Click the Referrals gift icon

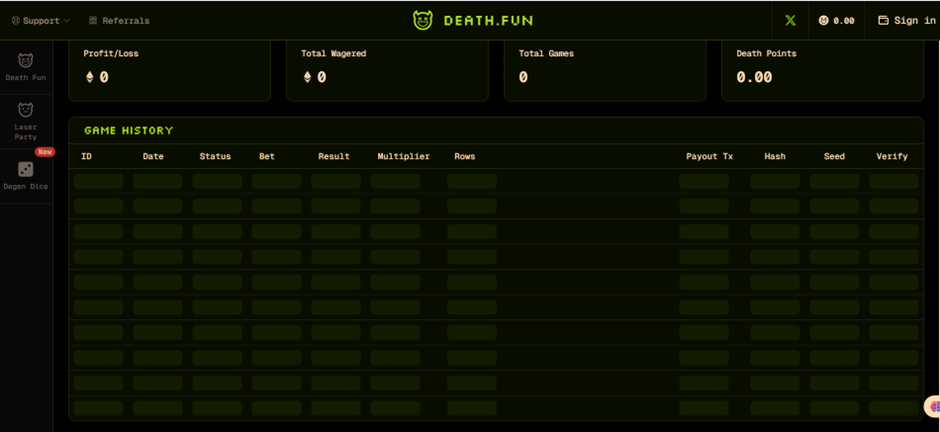[x=93, y=20]
